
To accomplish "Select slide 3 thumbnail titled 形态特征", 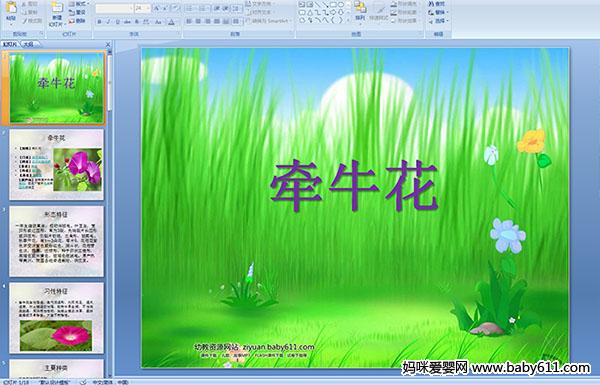I will click(x=57, y=241).
